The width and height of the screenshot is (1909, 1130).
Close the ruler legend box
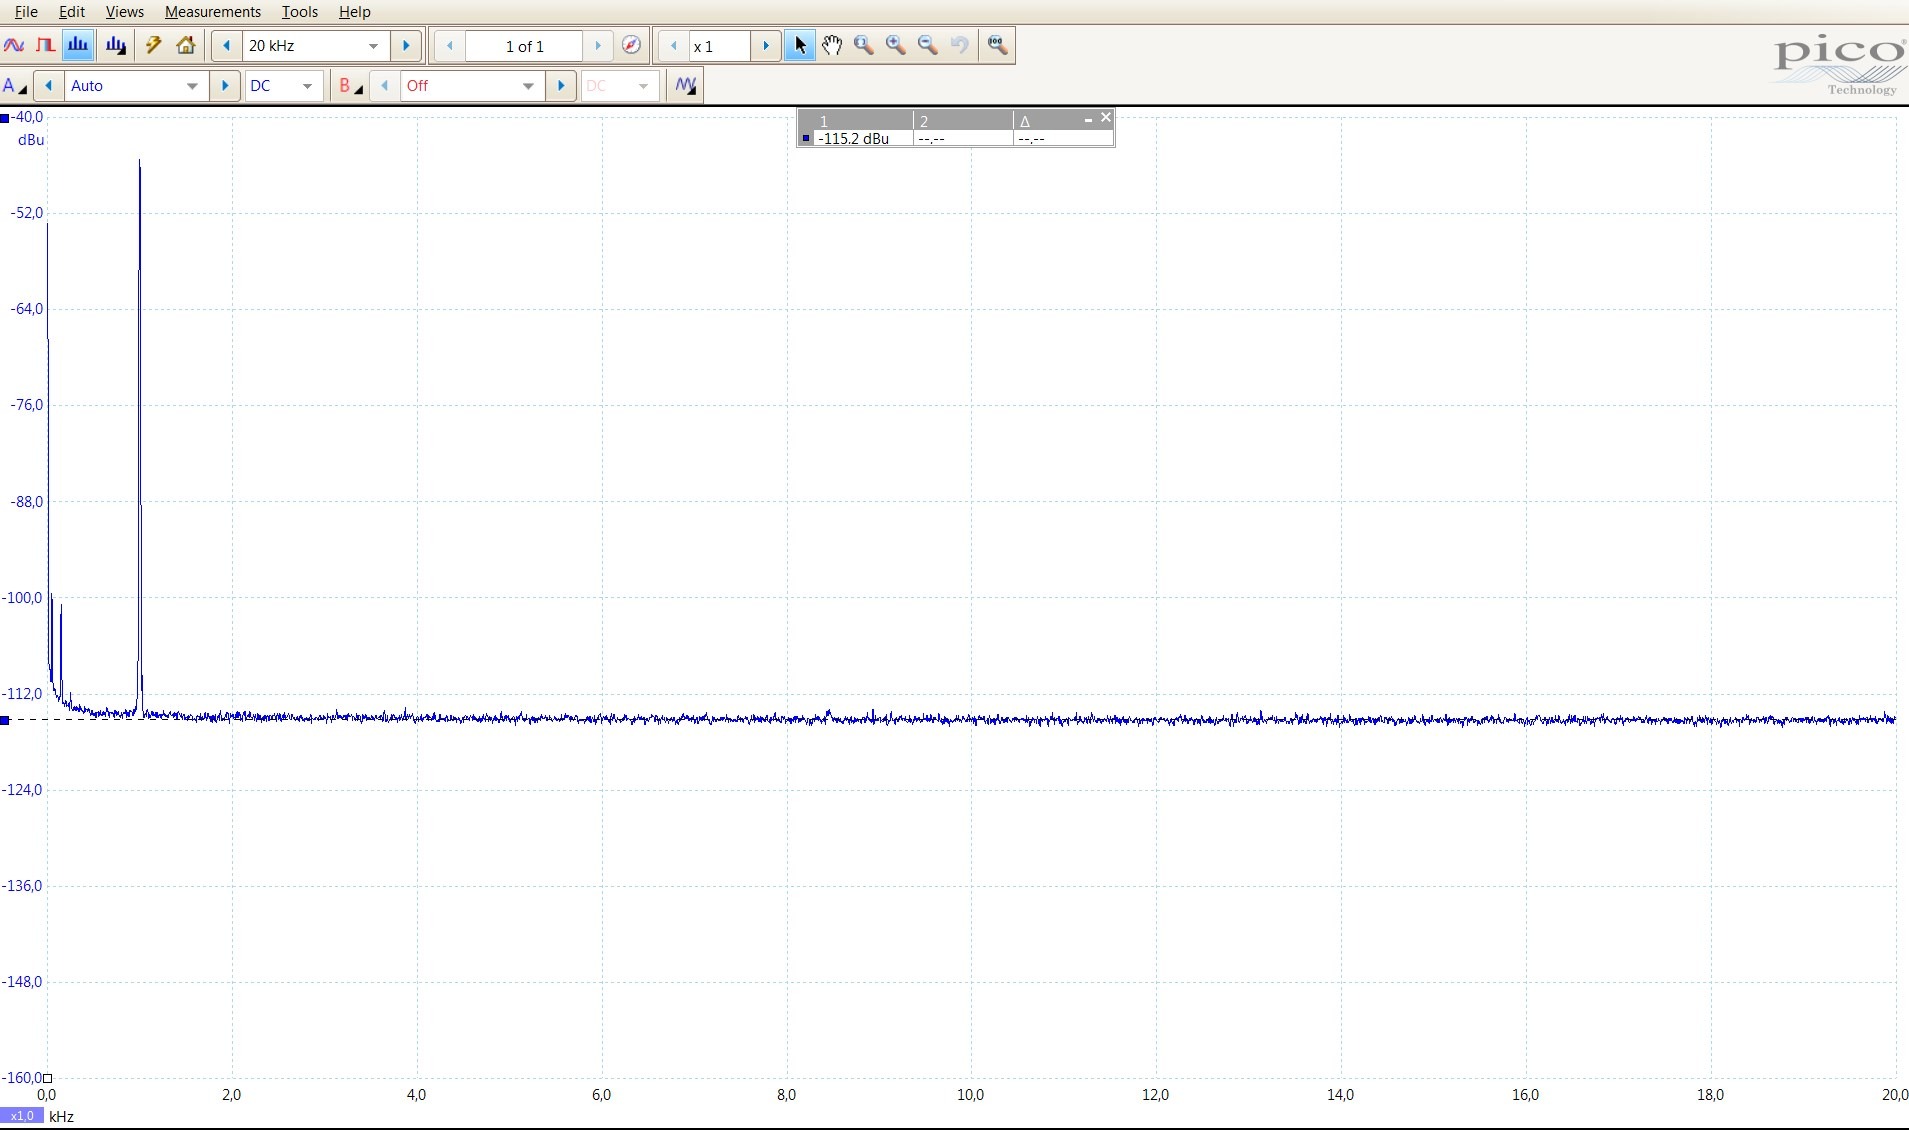(x=1105, y=118)
